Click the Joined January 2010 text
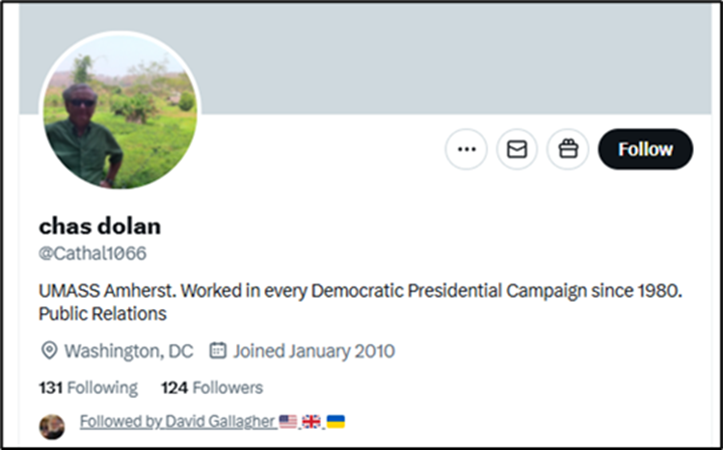Viewport: 723px width, 450px height. [x=314, y=351]
